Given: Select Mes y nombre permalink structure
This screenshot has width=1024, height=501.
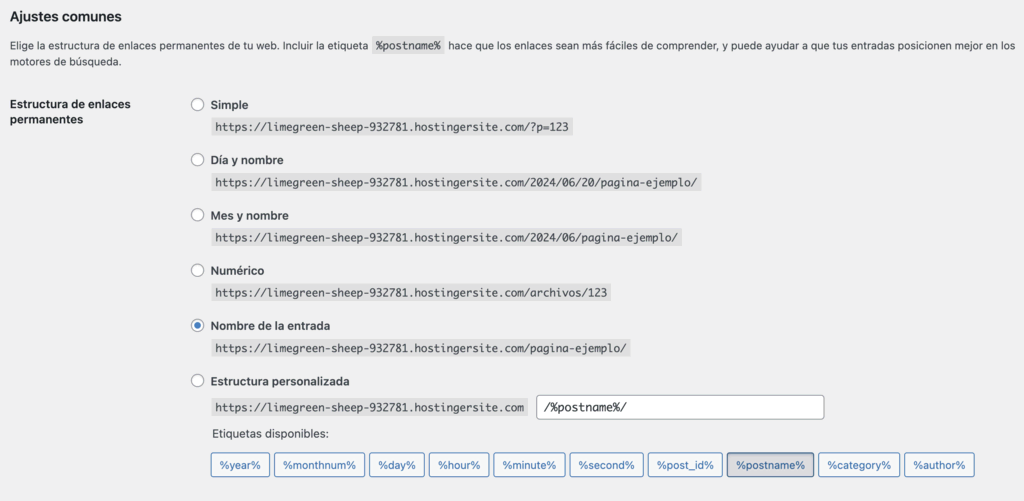Looking at the screenshot, I should click(197, 215).
